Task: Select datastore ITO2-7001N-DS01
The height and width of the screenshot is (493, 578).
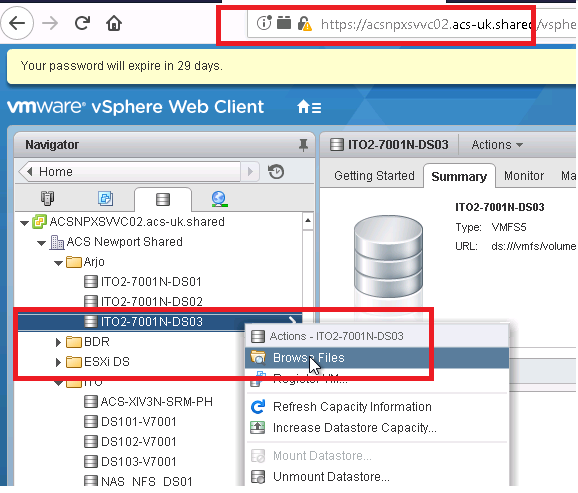Action: [x=151, y=282]
